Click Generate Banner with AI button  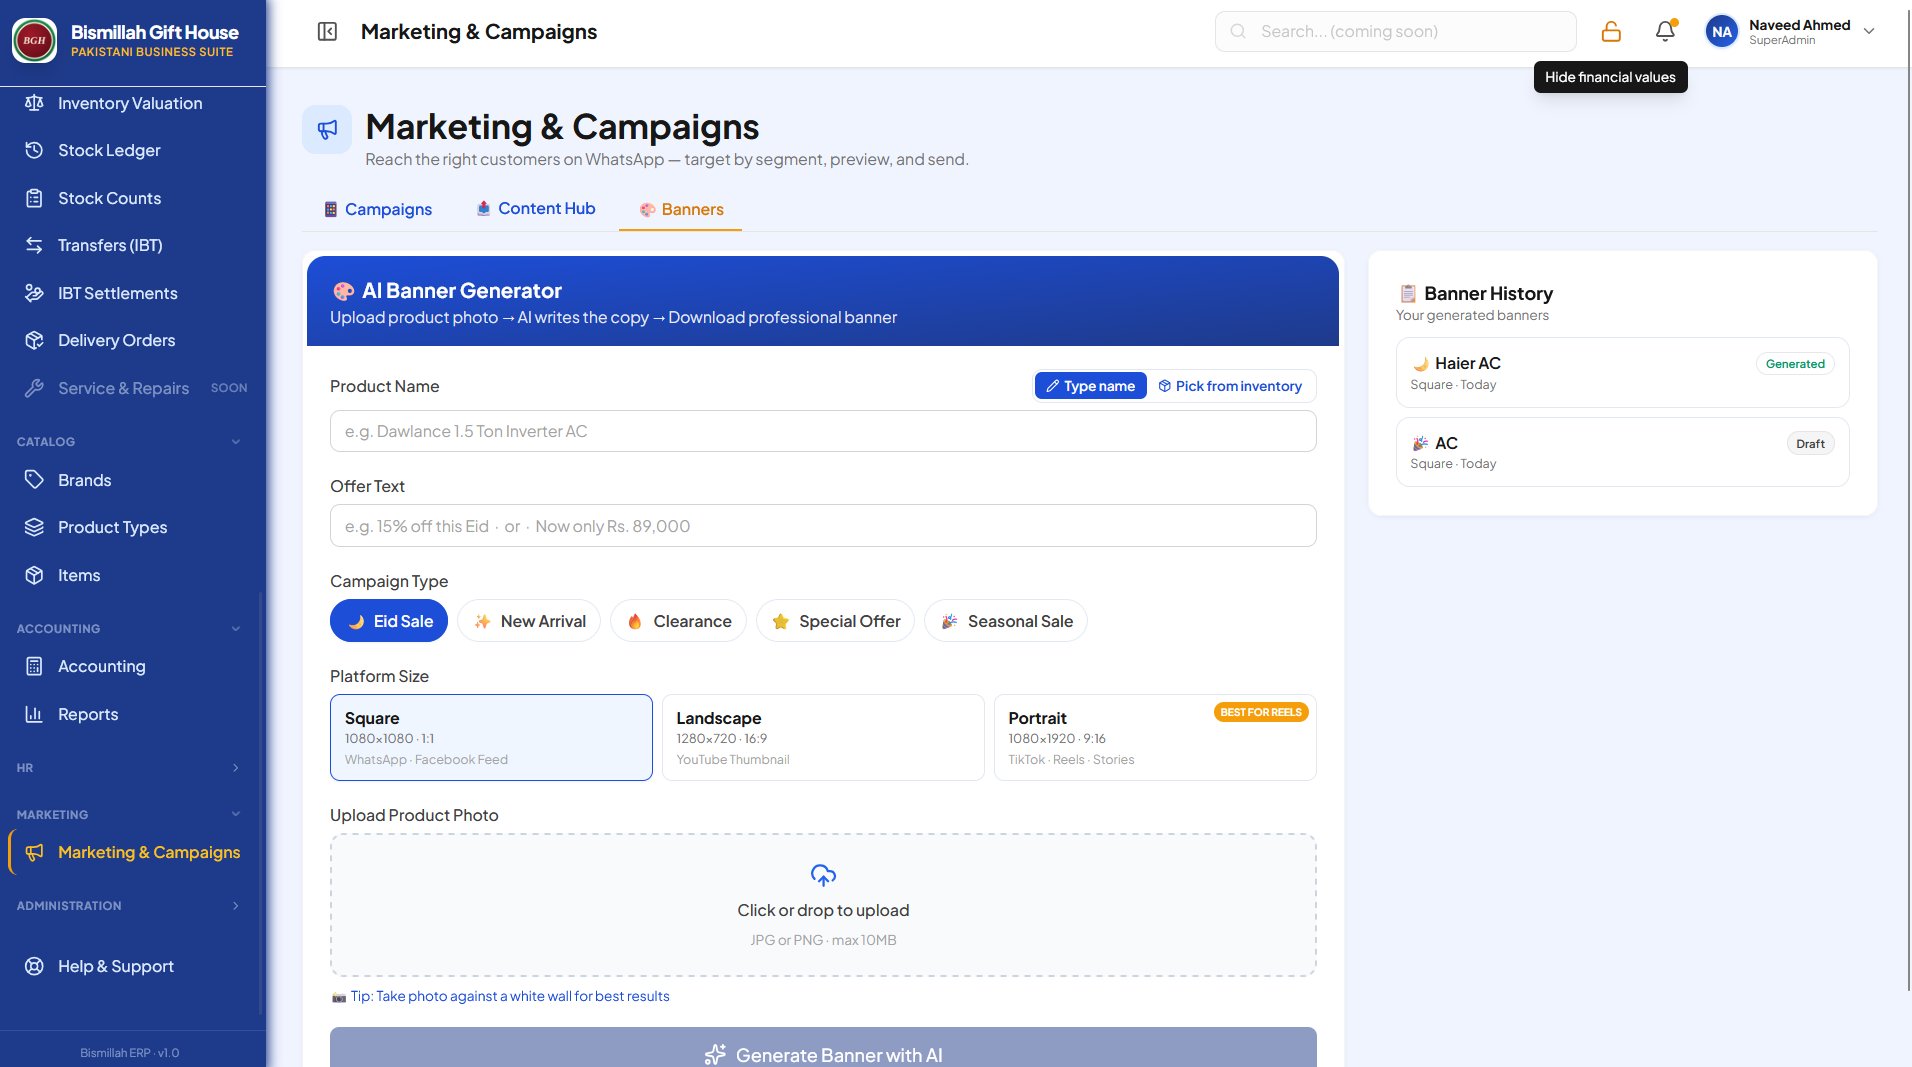tap(823, 1047)
